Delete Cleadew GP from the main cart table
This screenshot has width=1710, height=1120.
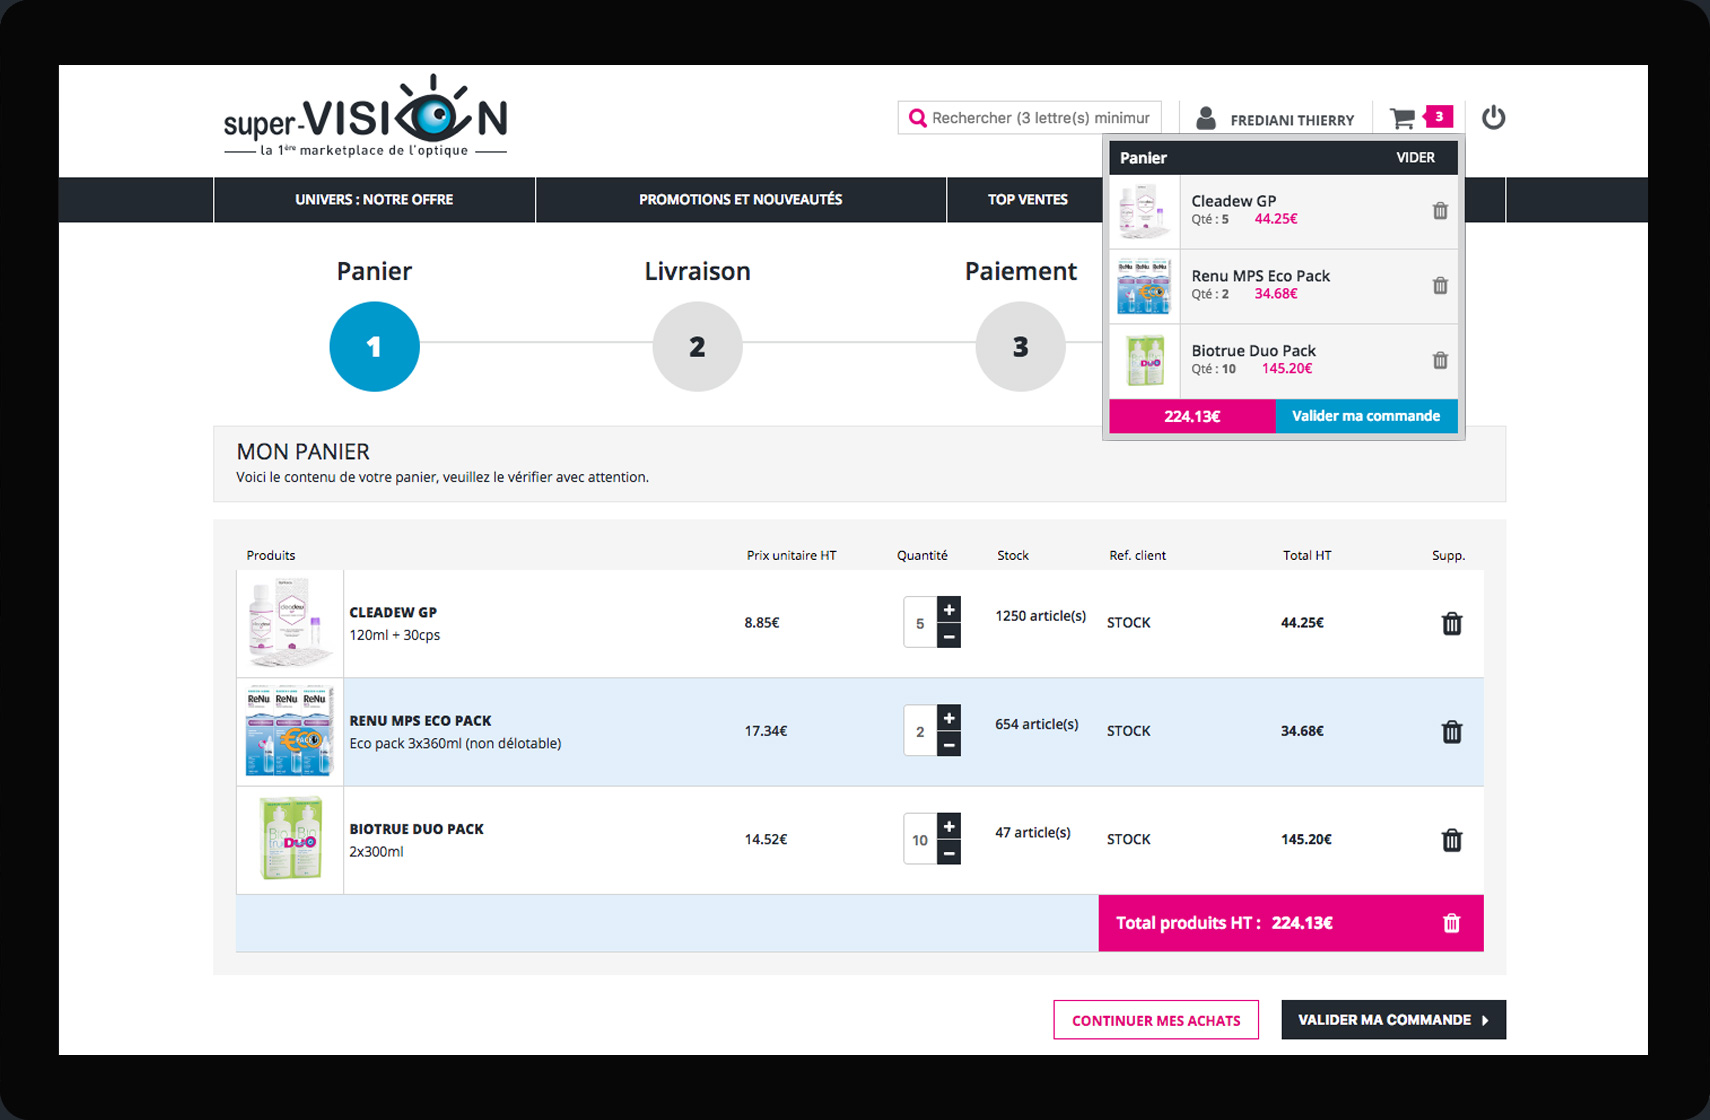(1451, 624)
